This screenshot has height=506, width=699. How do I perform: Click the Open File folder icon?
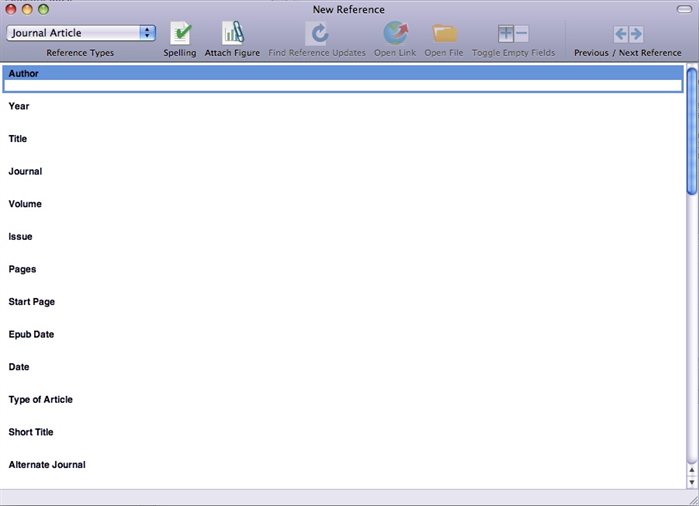444,33
